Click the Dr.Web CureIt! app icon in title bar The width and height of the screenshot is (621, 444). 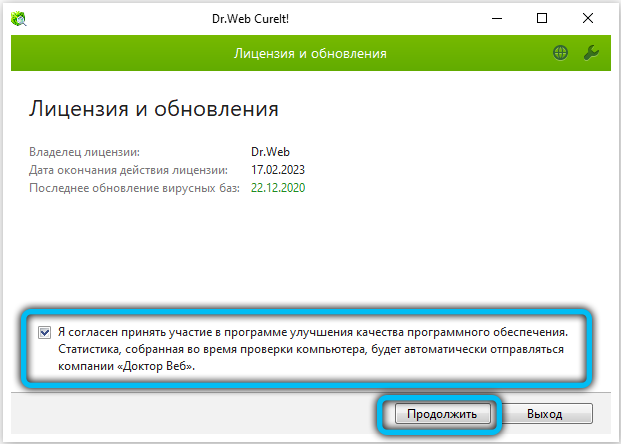(19, 19)
